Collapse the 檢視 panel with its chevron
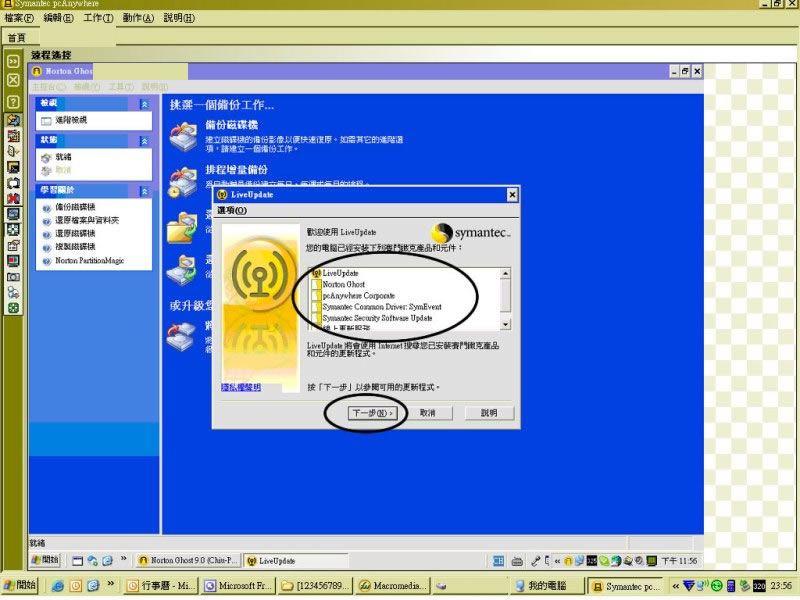This screenshot has width=800, height=600. pos(144,104)
